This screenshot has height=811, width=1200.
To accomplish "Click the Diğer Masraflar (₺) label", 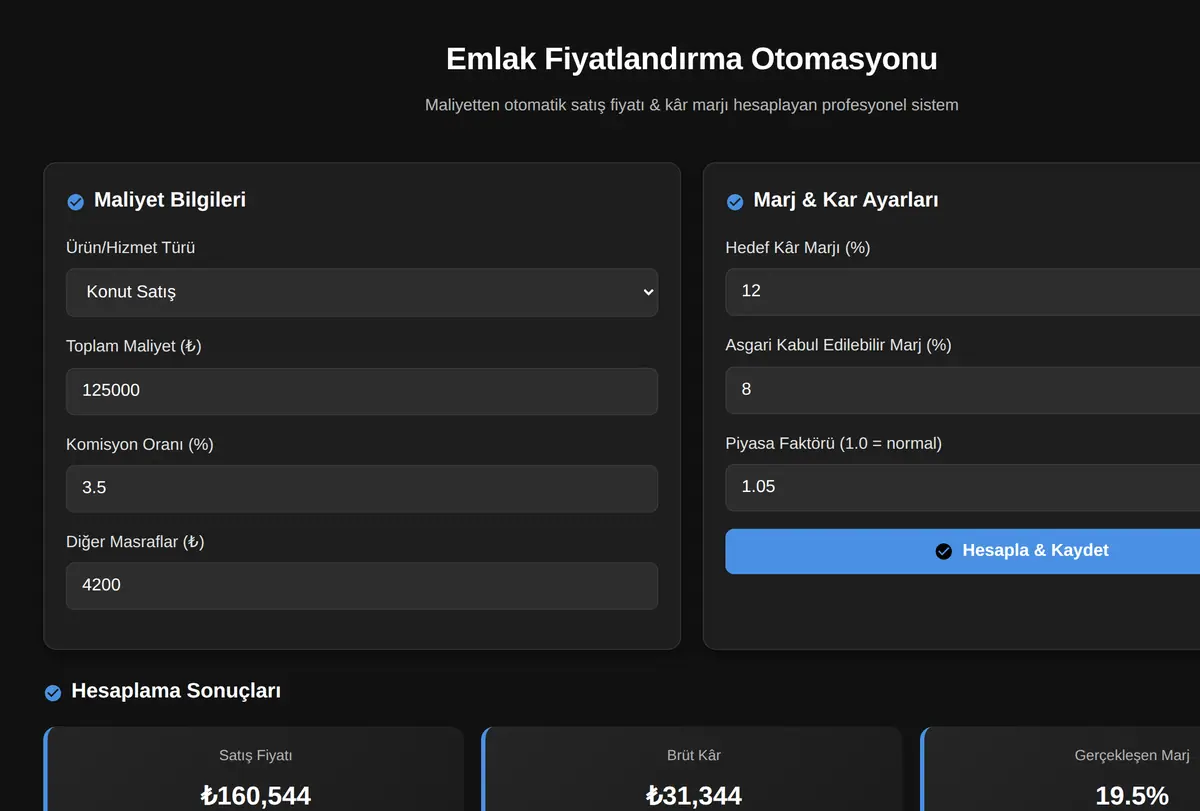I will point(135,542).
